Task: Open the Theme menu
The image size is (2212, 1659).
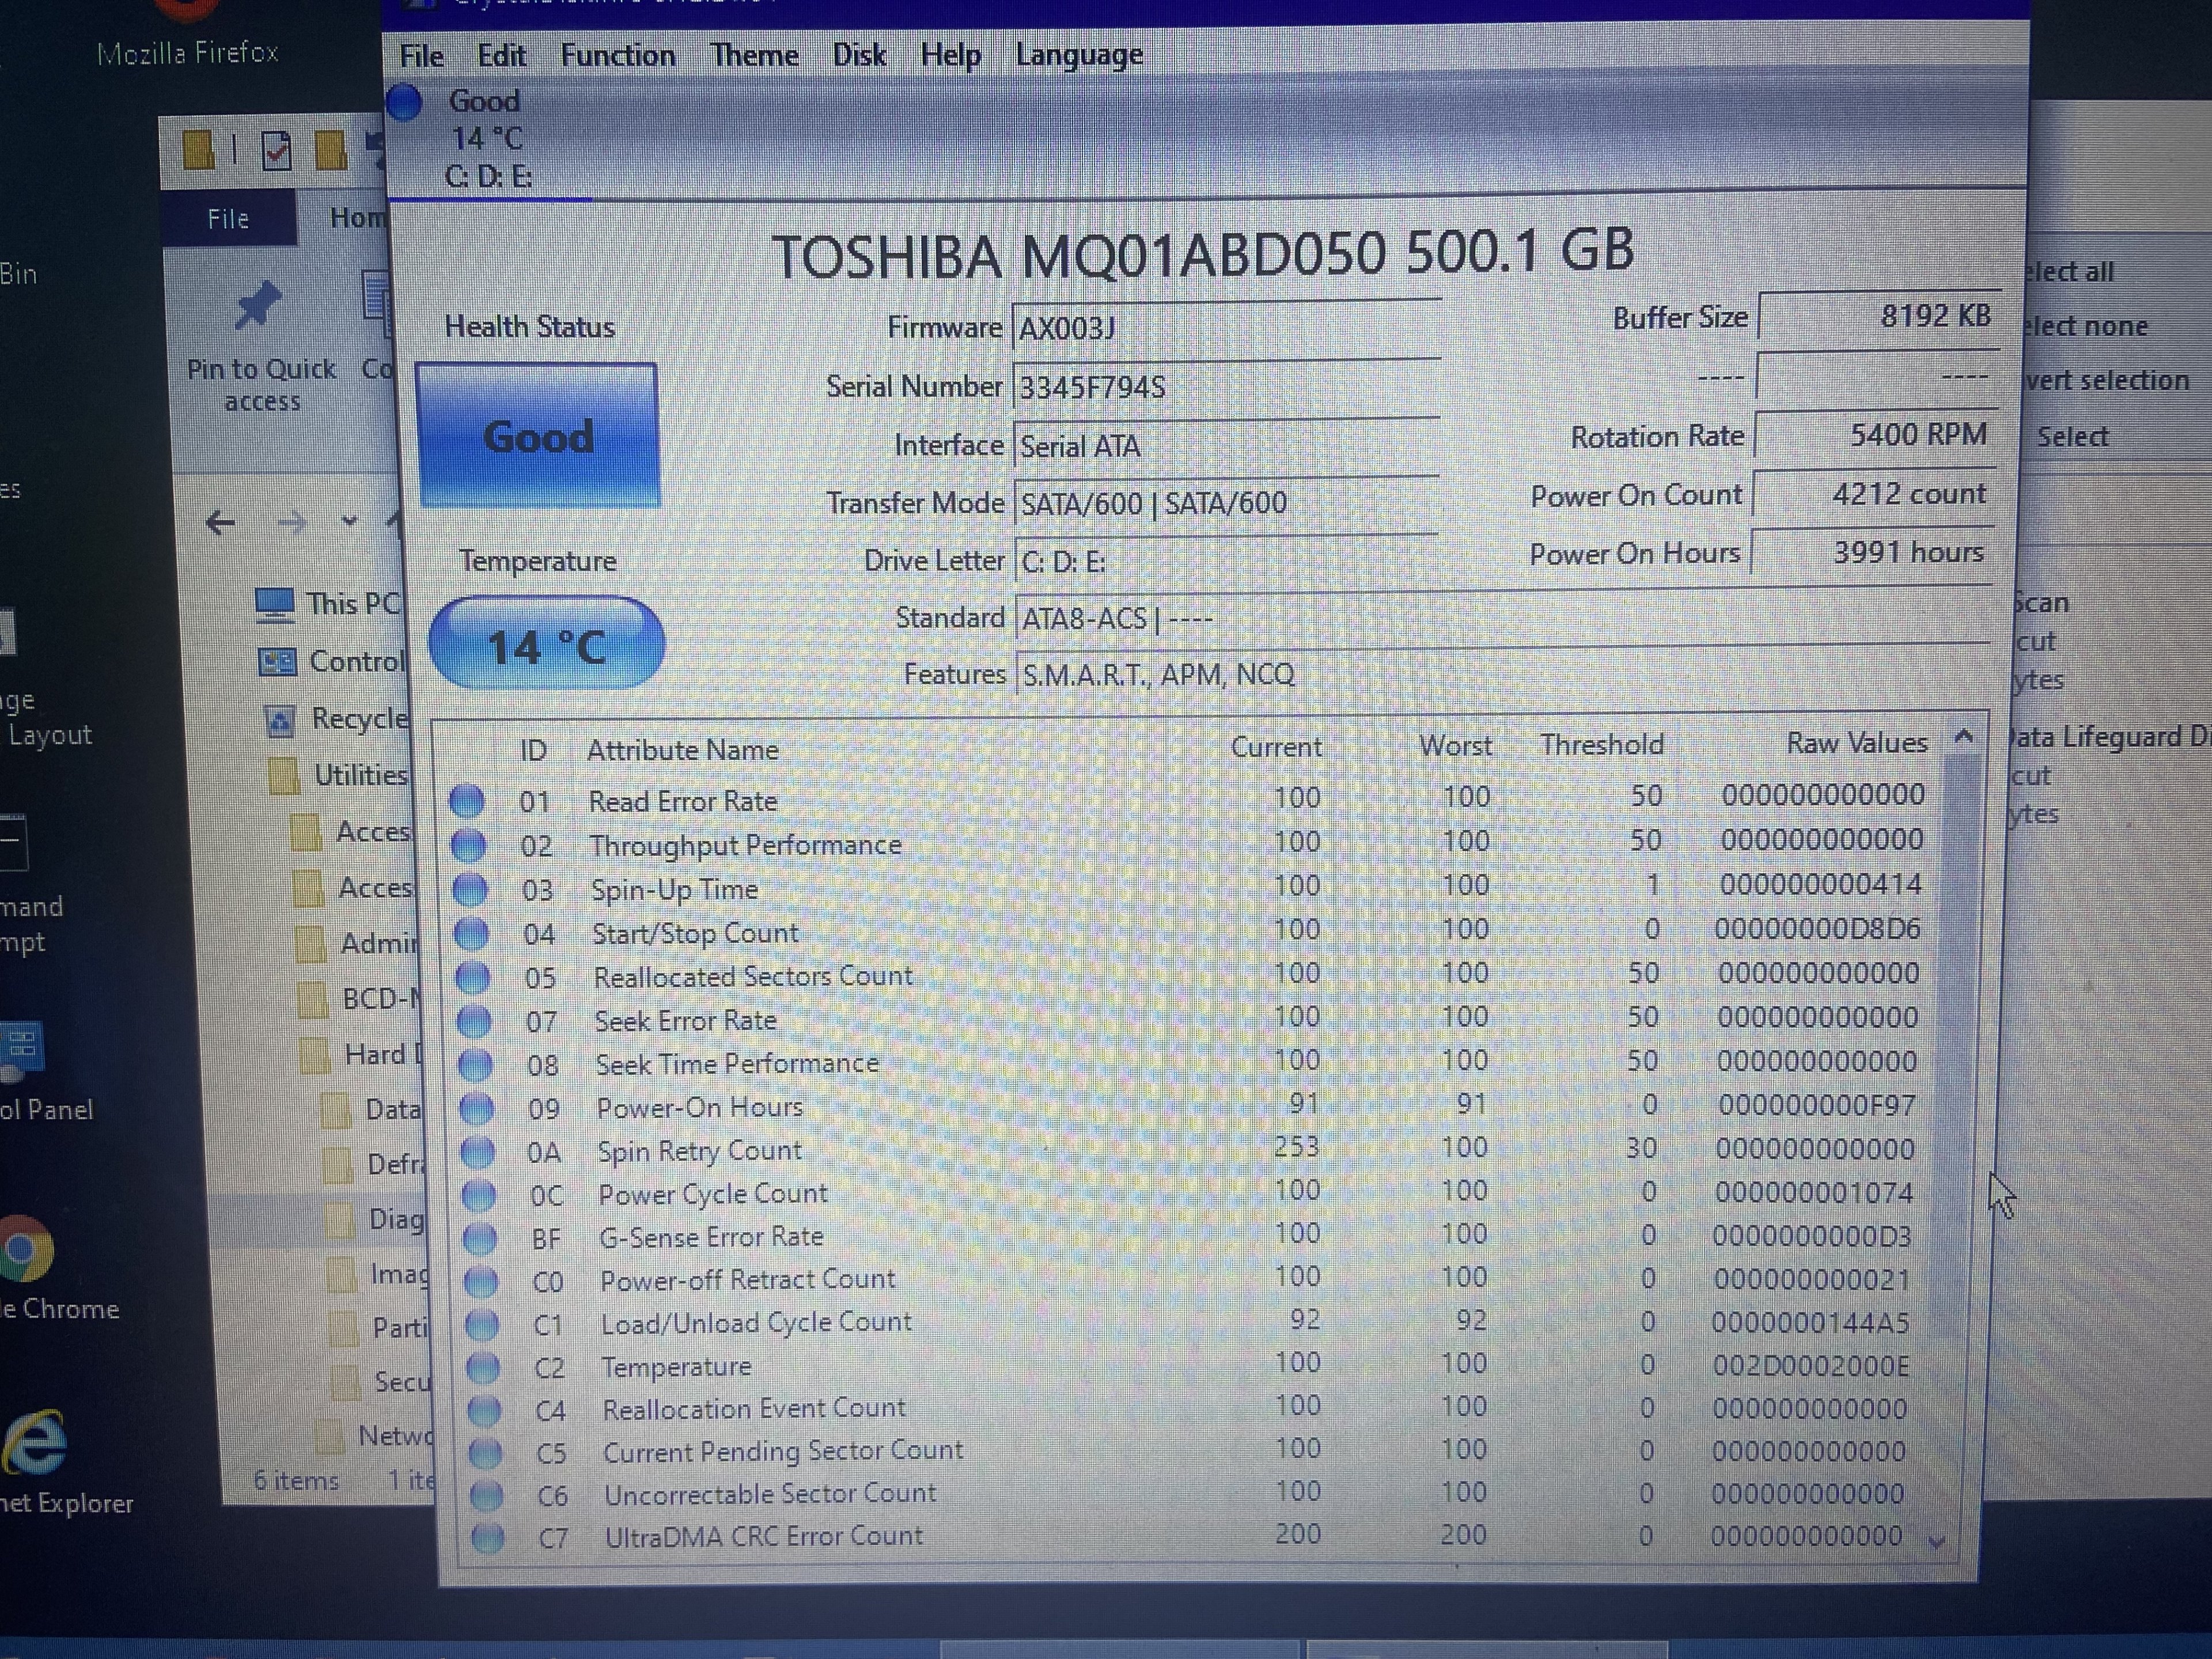Action: click(x=754, y=55)
